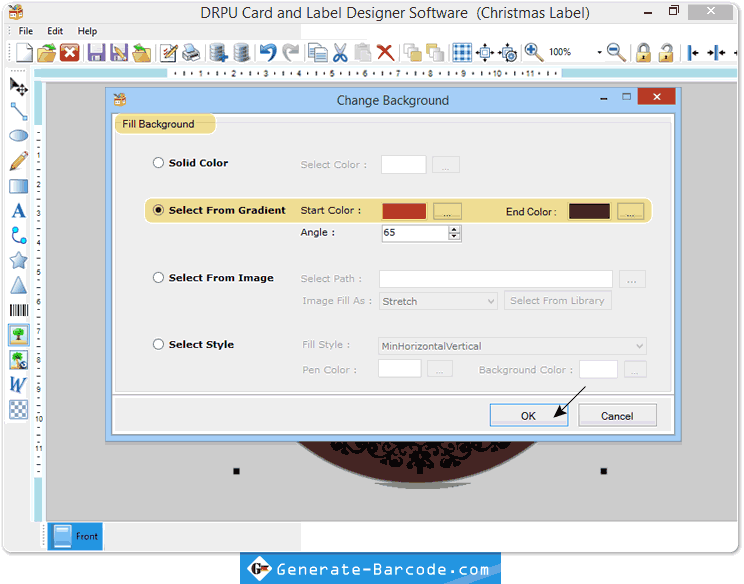
Task: Click the Zoom In magnifier icon
Action: coord(534,52)
